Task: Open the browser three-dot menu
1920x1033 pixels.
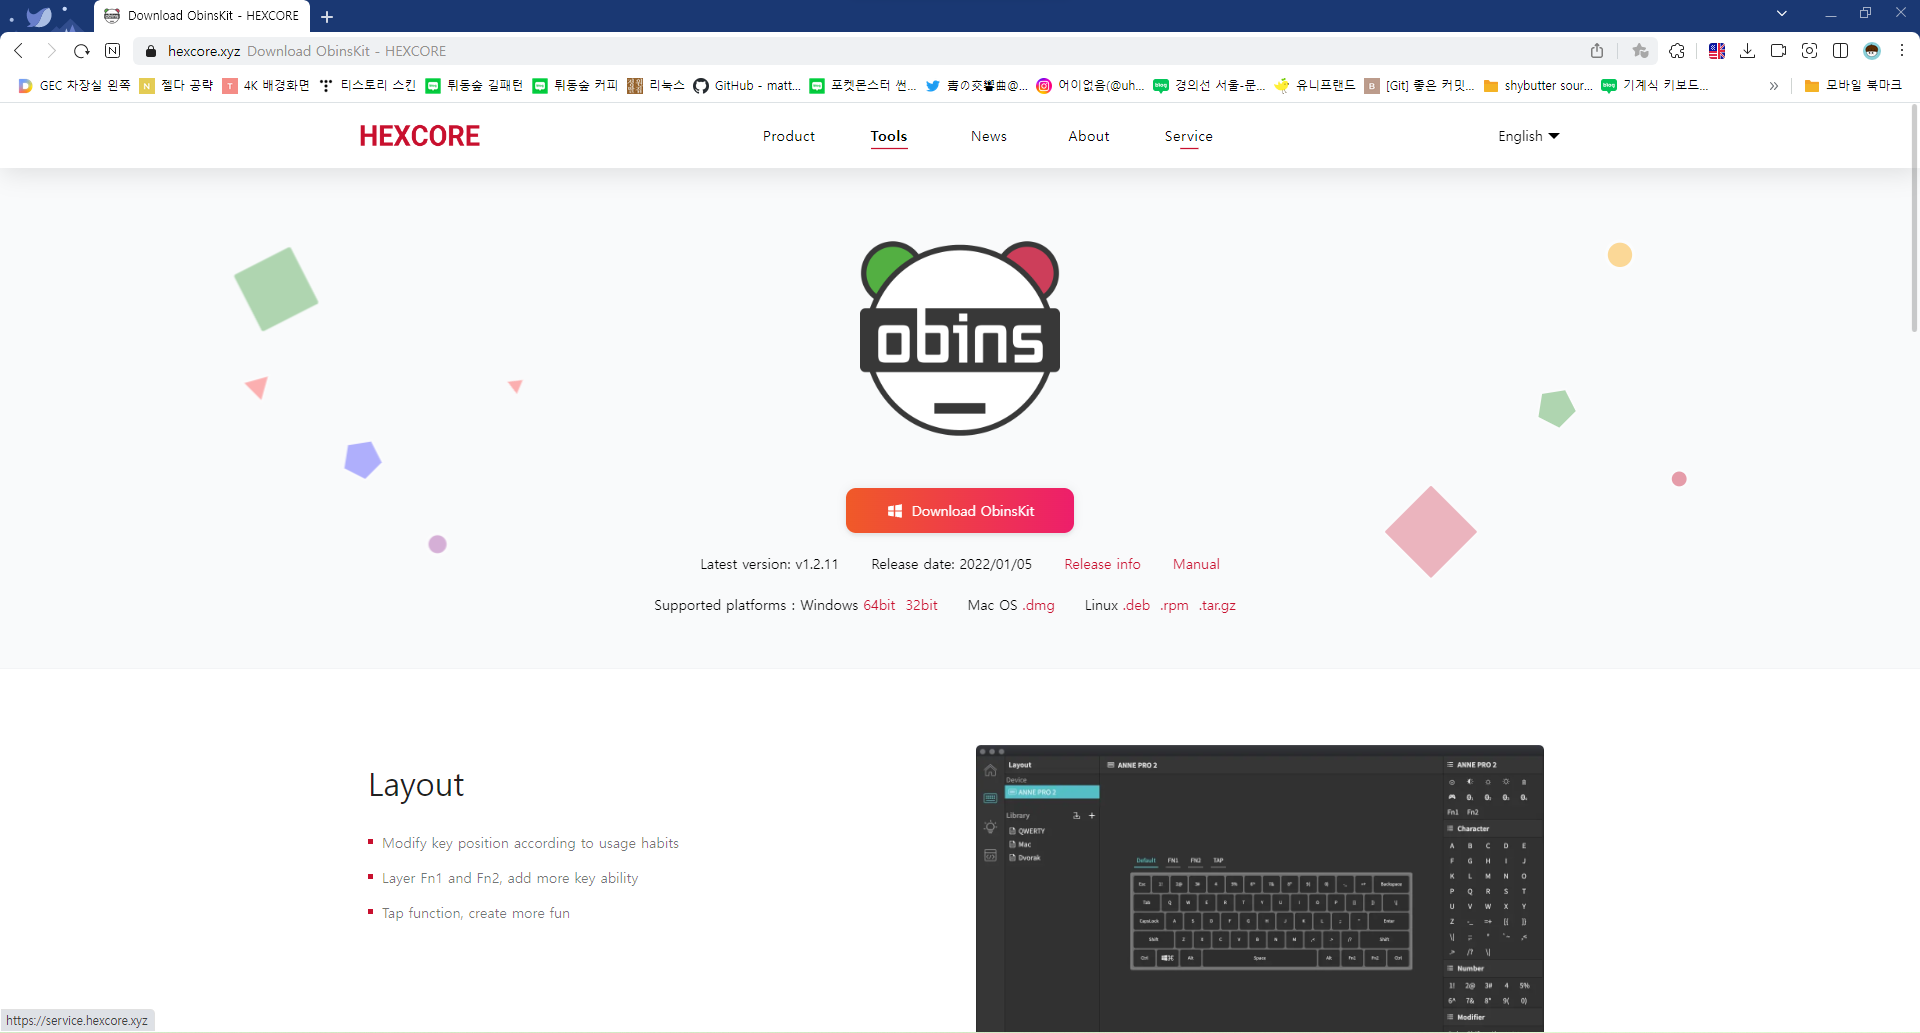Action: coord(1902,51)
